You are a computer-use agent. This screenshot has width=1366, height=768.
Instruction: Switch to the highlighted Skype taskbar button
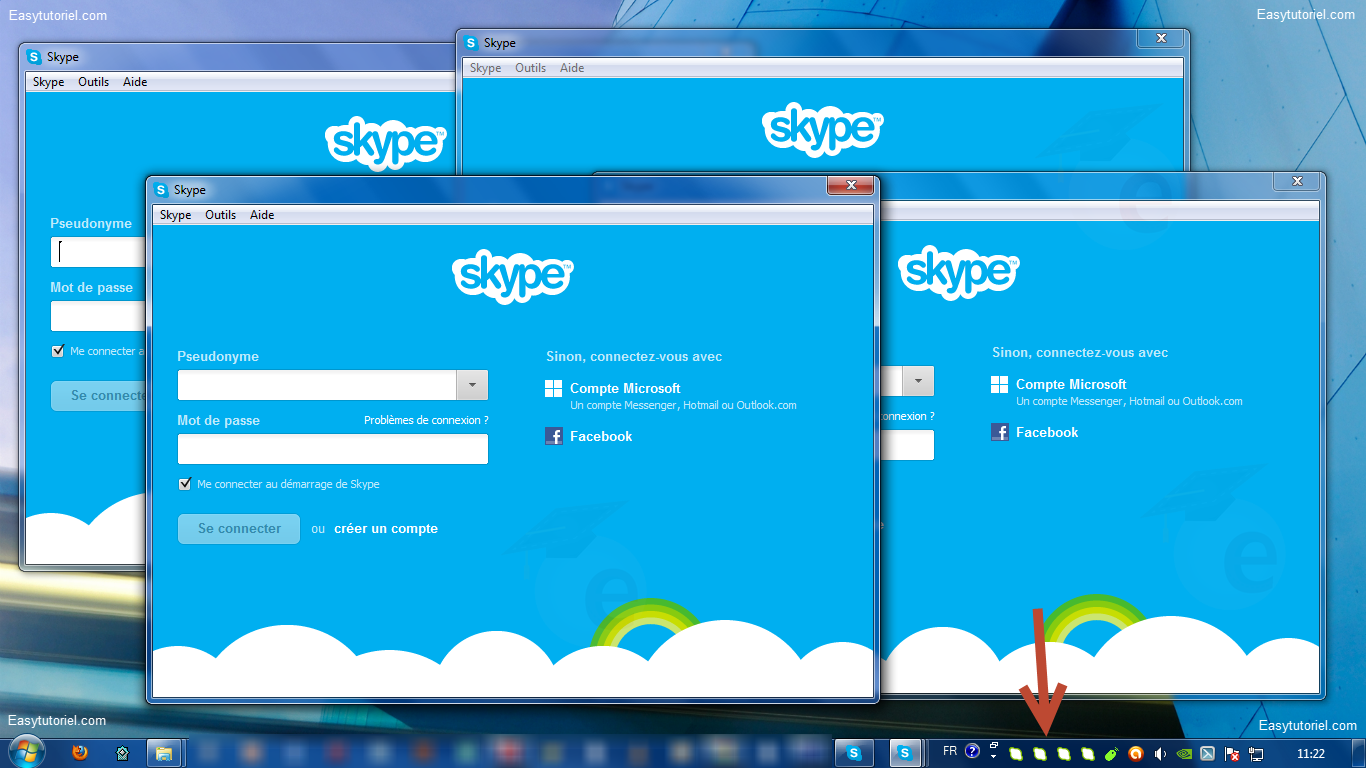(905, 753)
